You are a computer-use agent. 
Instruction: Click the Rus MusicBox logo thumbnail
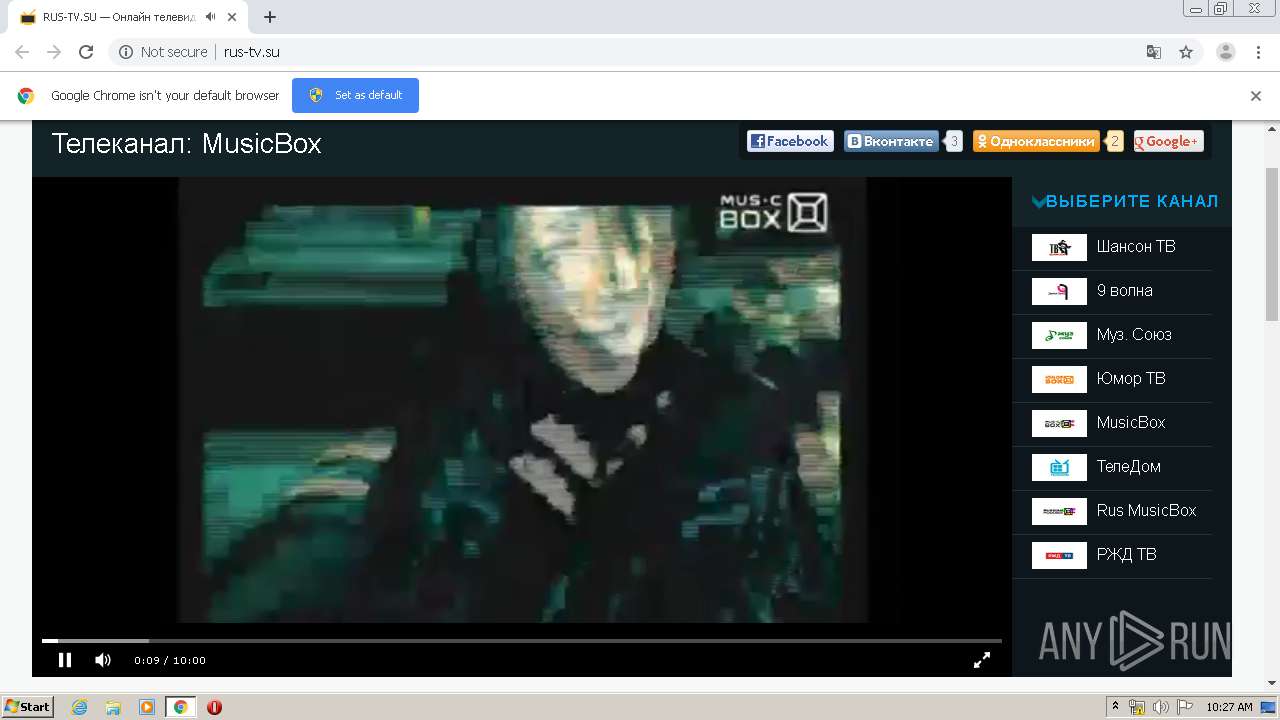(1059, 511)
